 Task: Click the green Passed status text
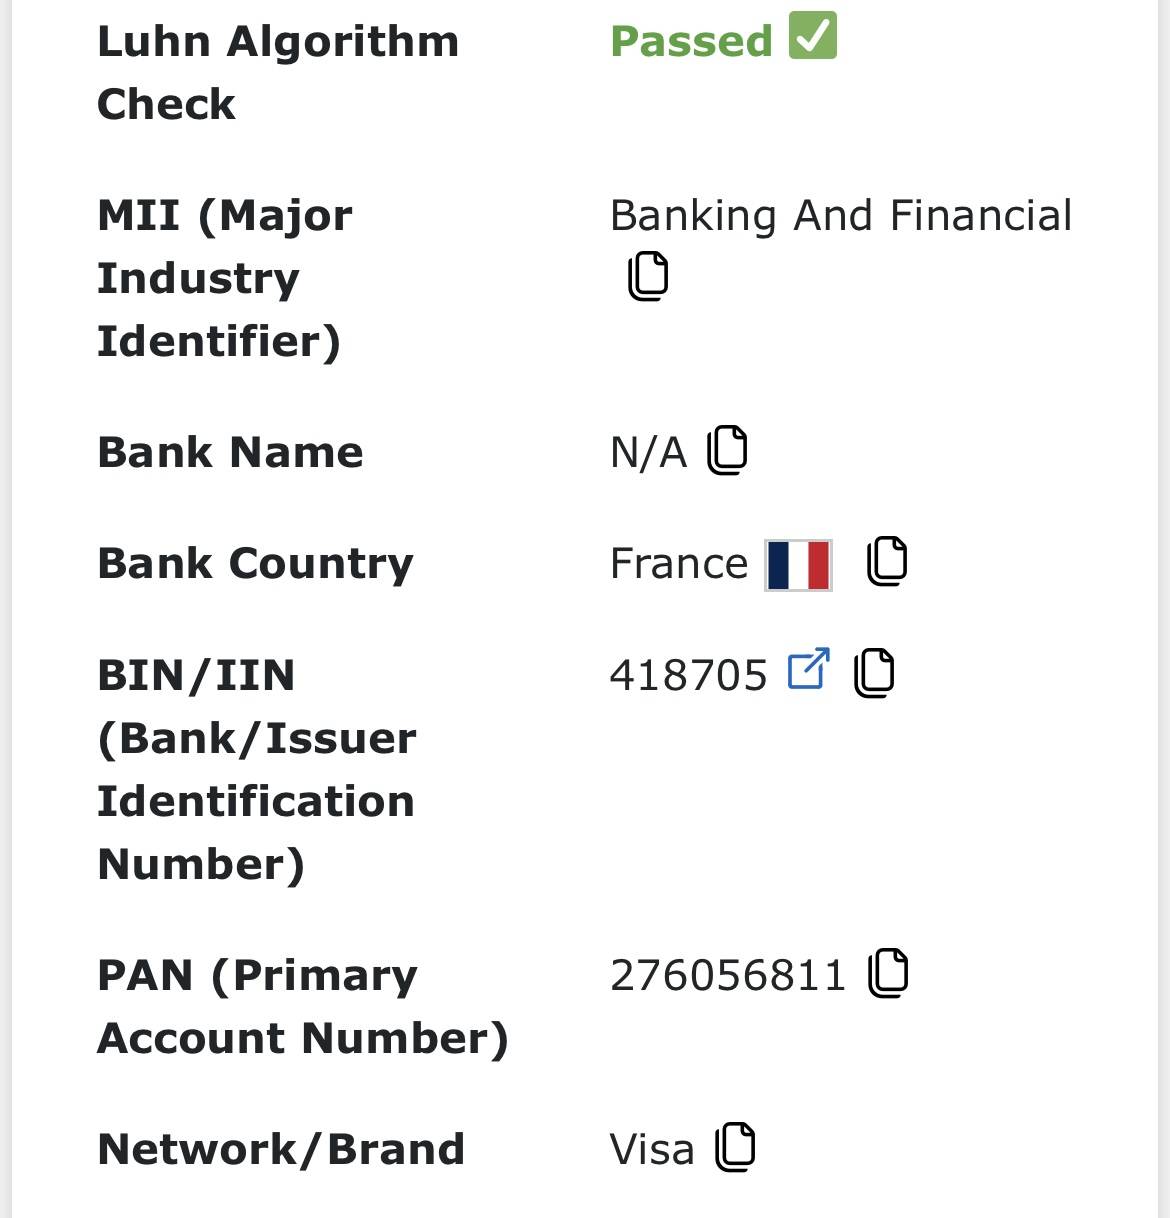click(691, 42)
